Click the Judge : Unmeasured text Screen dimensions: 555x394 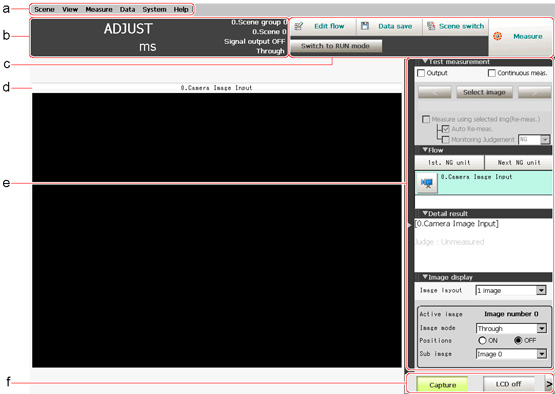pos(450,242)
